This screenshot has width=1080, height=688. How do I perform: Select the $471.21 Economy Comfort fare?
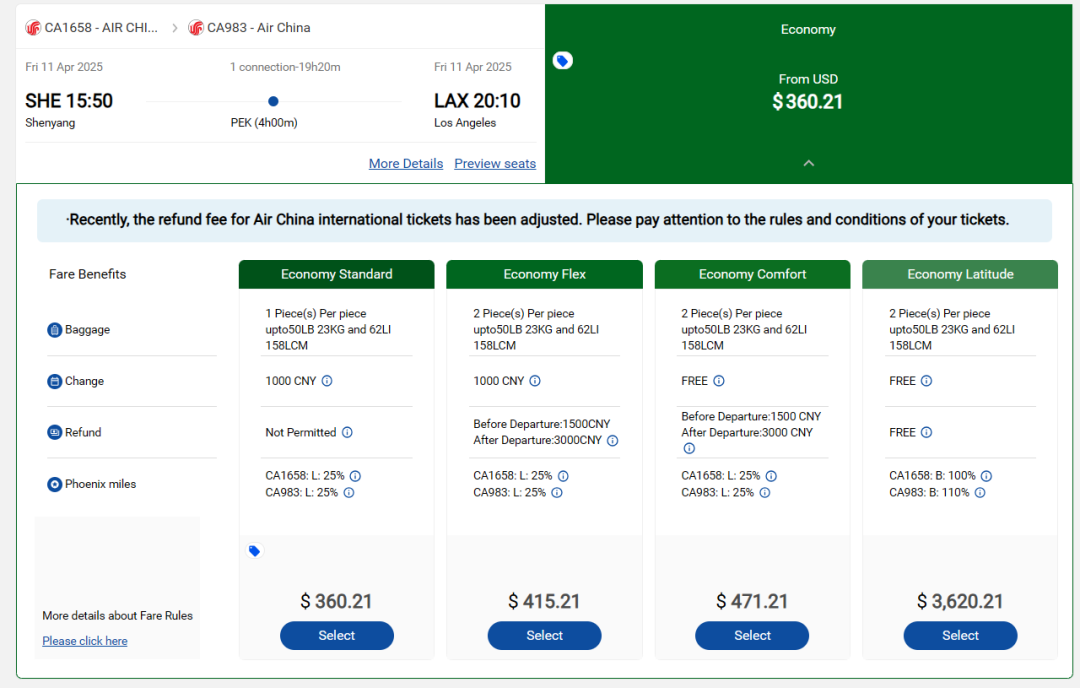pyautogui.click(x=752, y=636)
